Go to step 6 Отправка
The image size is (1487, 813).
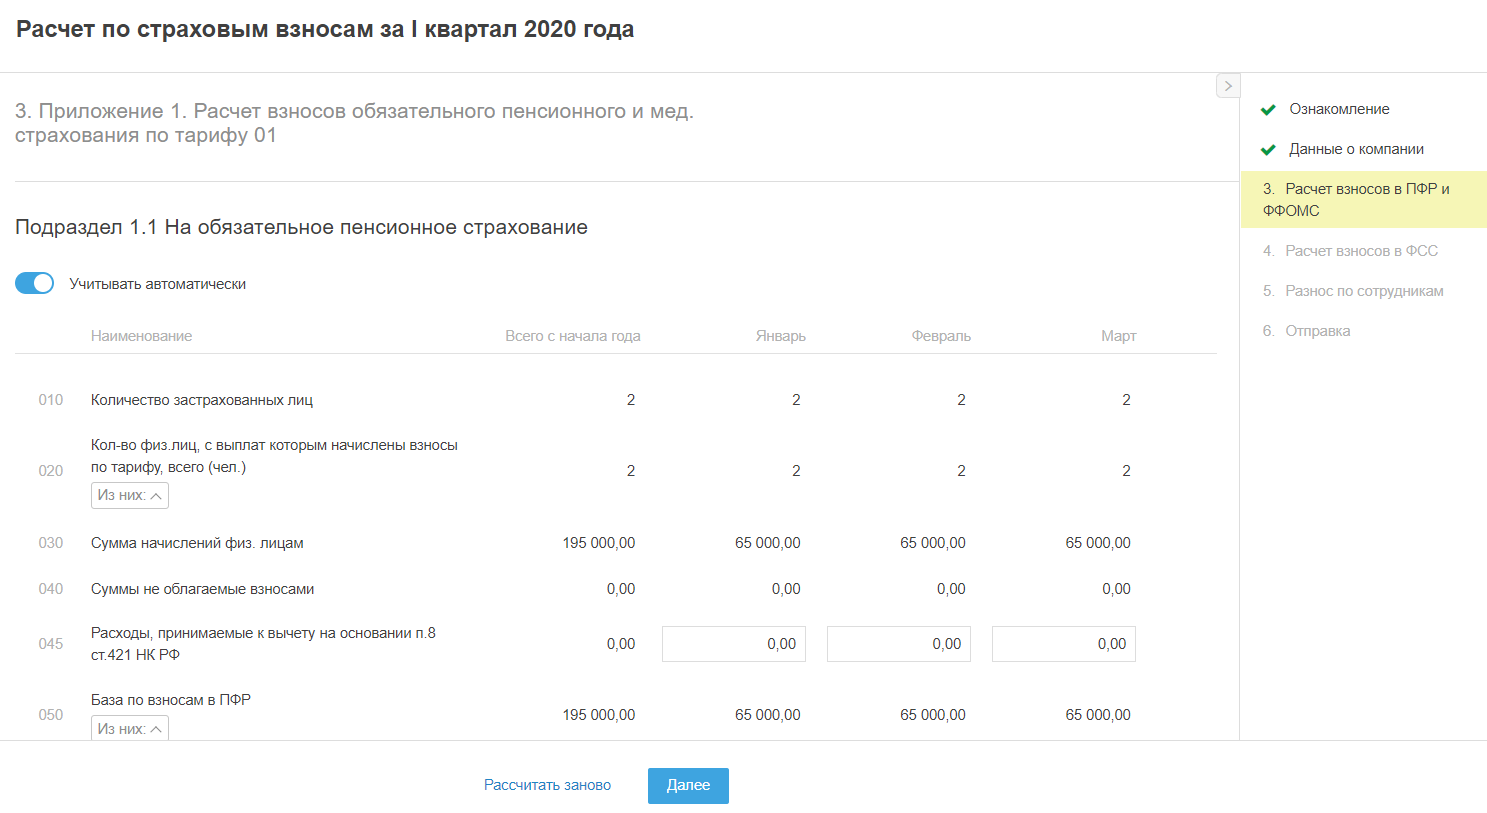click(1317, 331)
